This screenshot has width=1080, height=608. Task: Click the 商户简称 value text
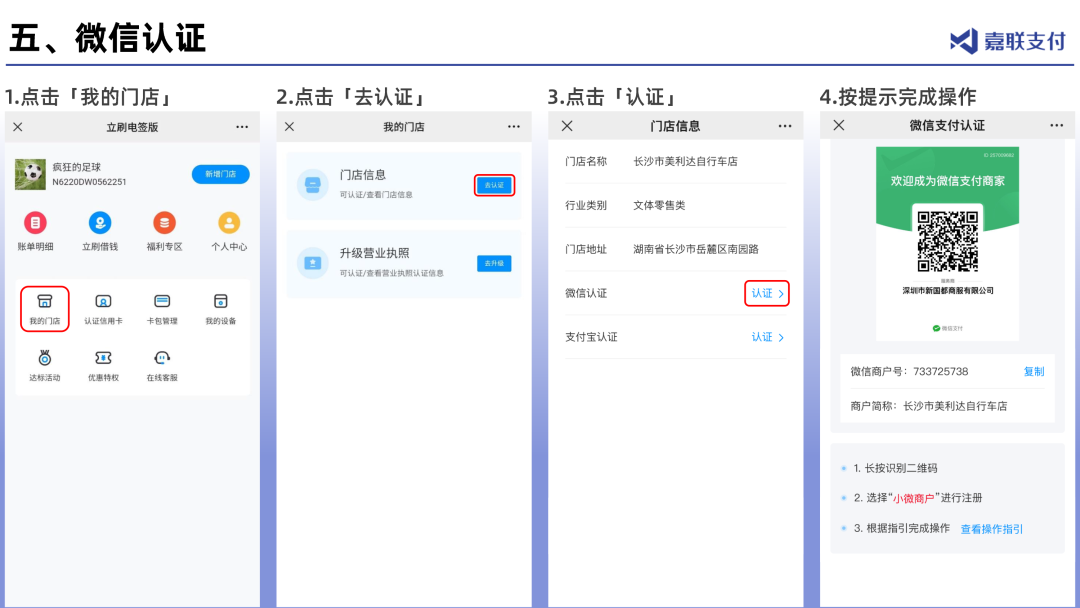[x=955, y=406]
